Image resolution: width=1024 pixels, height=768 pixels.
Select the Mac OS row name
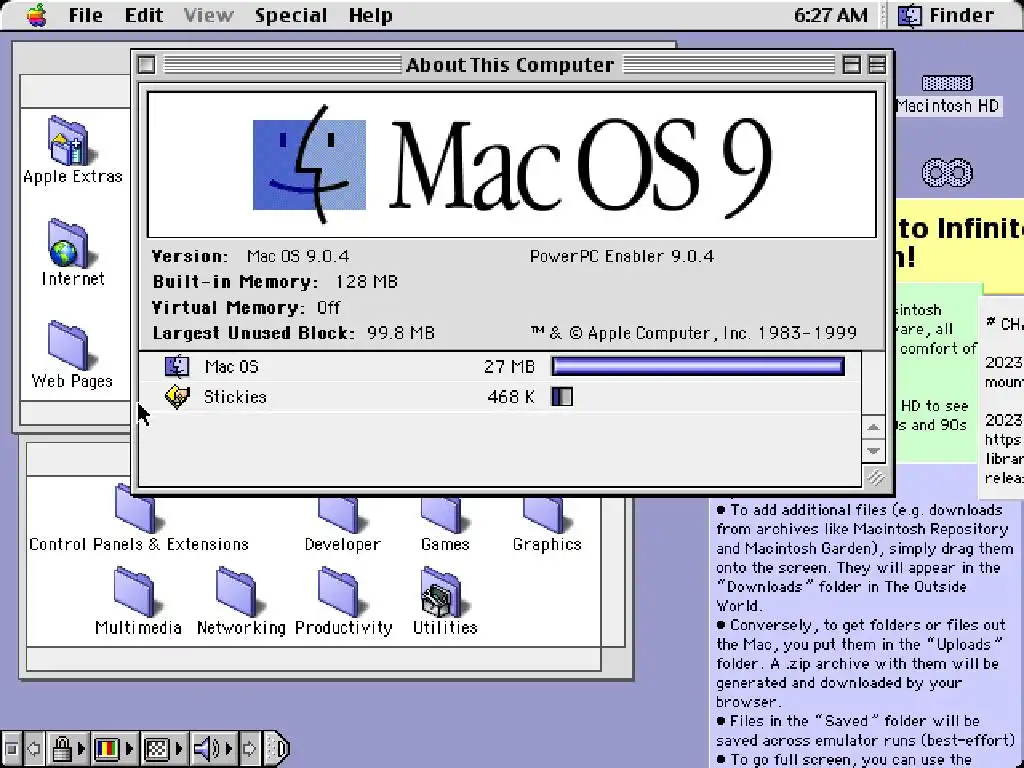(231, 366)
